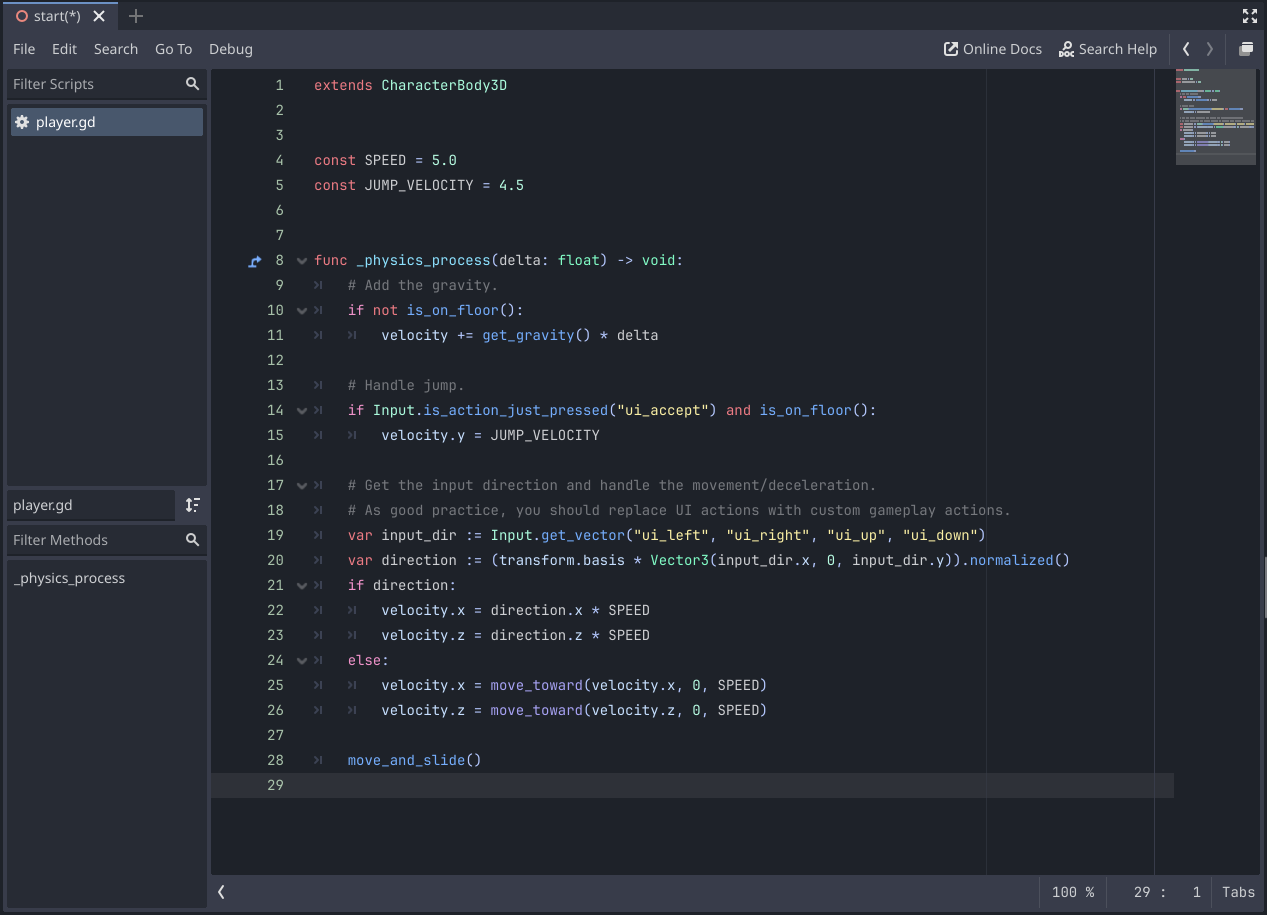
Task: Select the start(*) script tab
Action: (x=58, y=16)
